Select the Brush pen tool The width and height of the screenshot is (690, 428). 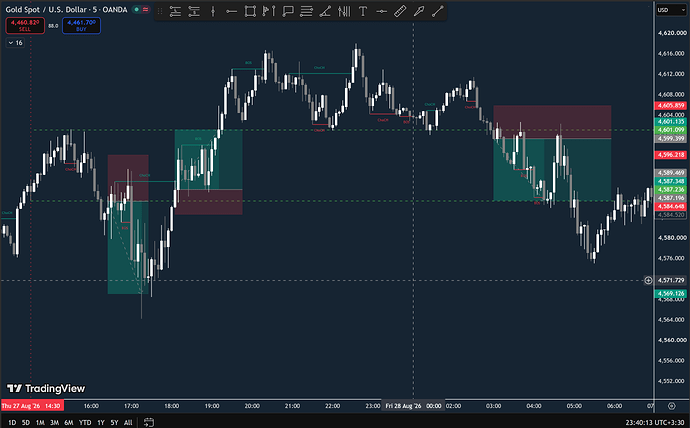[419, 12]
